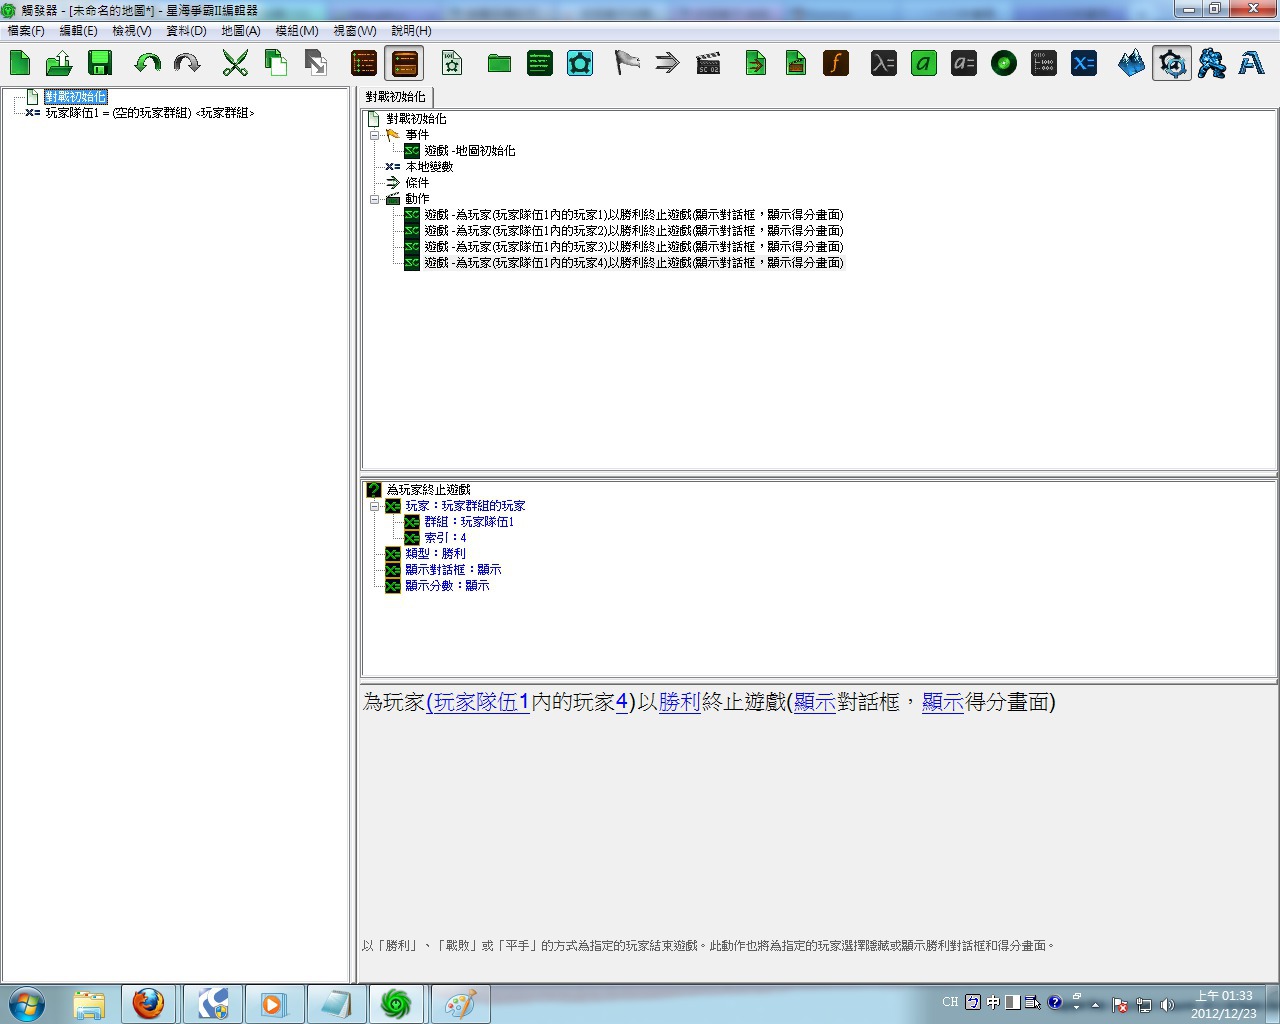Open the Terrain editor mountain icon

click(x=1131, y=64)
